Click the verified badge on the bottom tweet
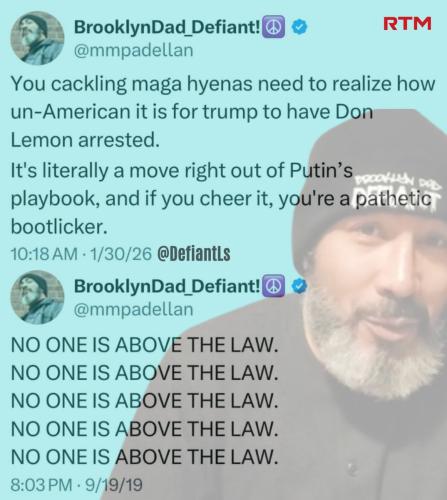This screenshot has width=447, height=500. tap(300, 286)
